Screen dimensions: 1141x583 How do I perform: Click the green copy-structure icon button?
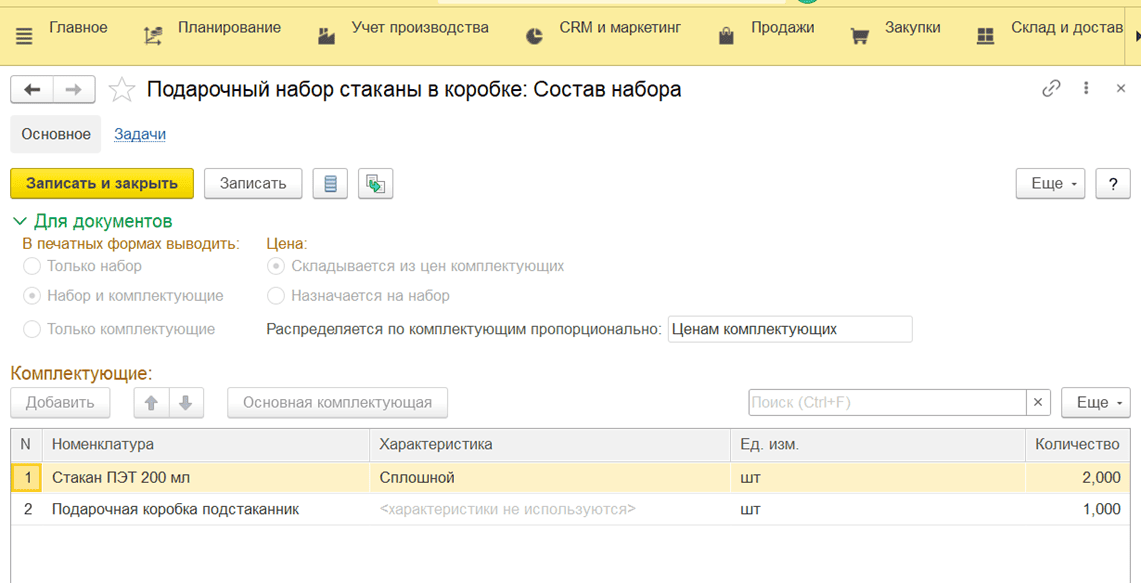pos(376,184)
